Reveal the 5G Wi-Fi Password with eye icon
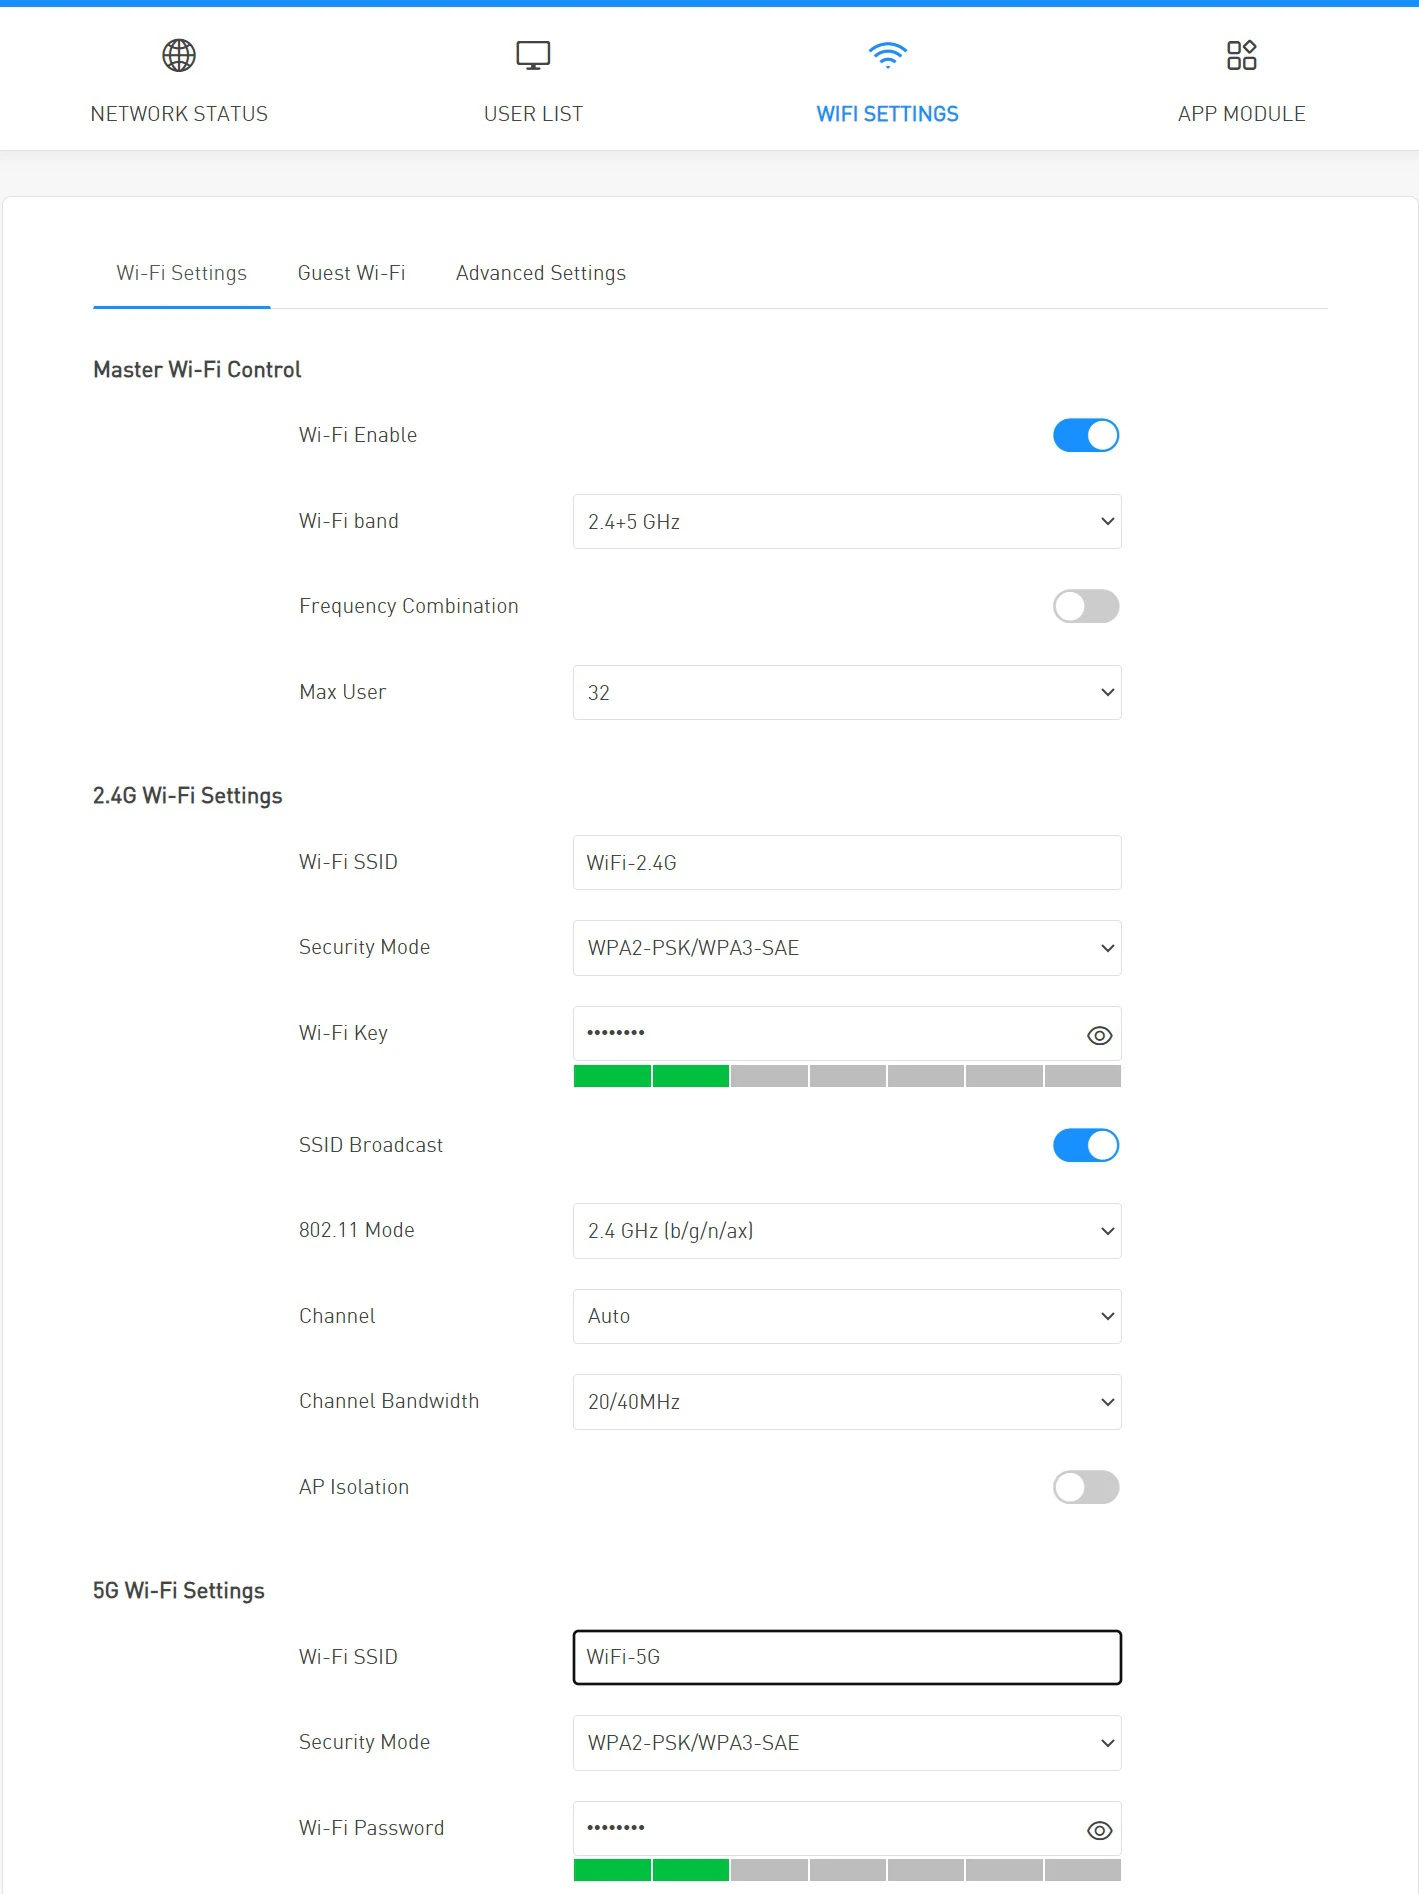Image resolution: width=1419 pixels, height=1894 pixels. click(1099, 1831)
